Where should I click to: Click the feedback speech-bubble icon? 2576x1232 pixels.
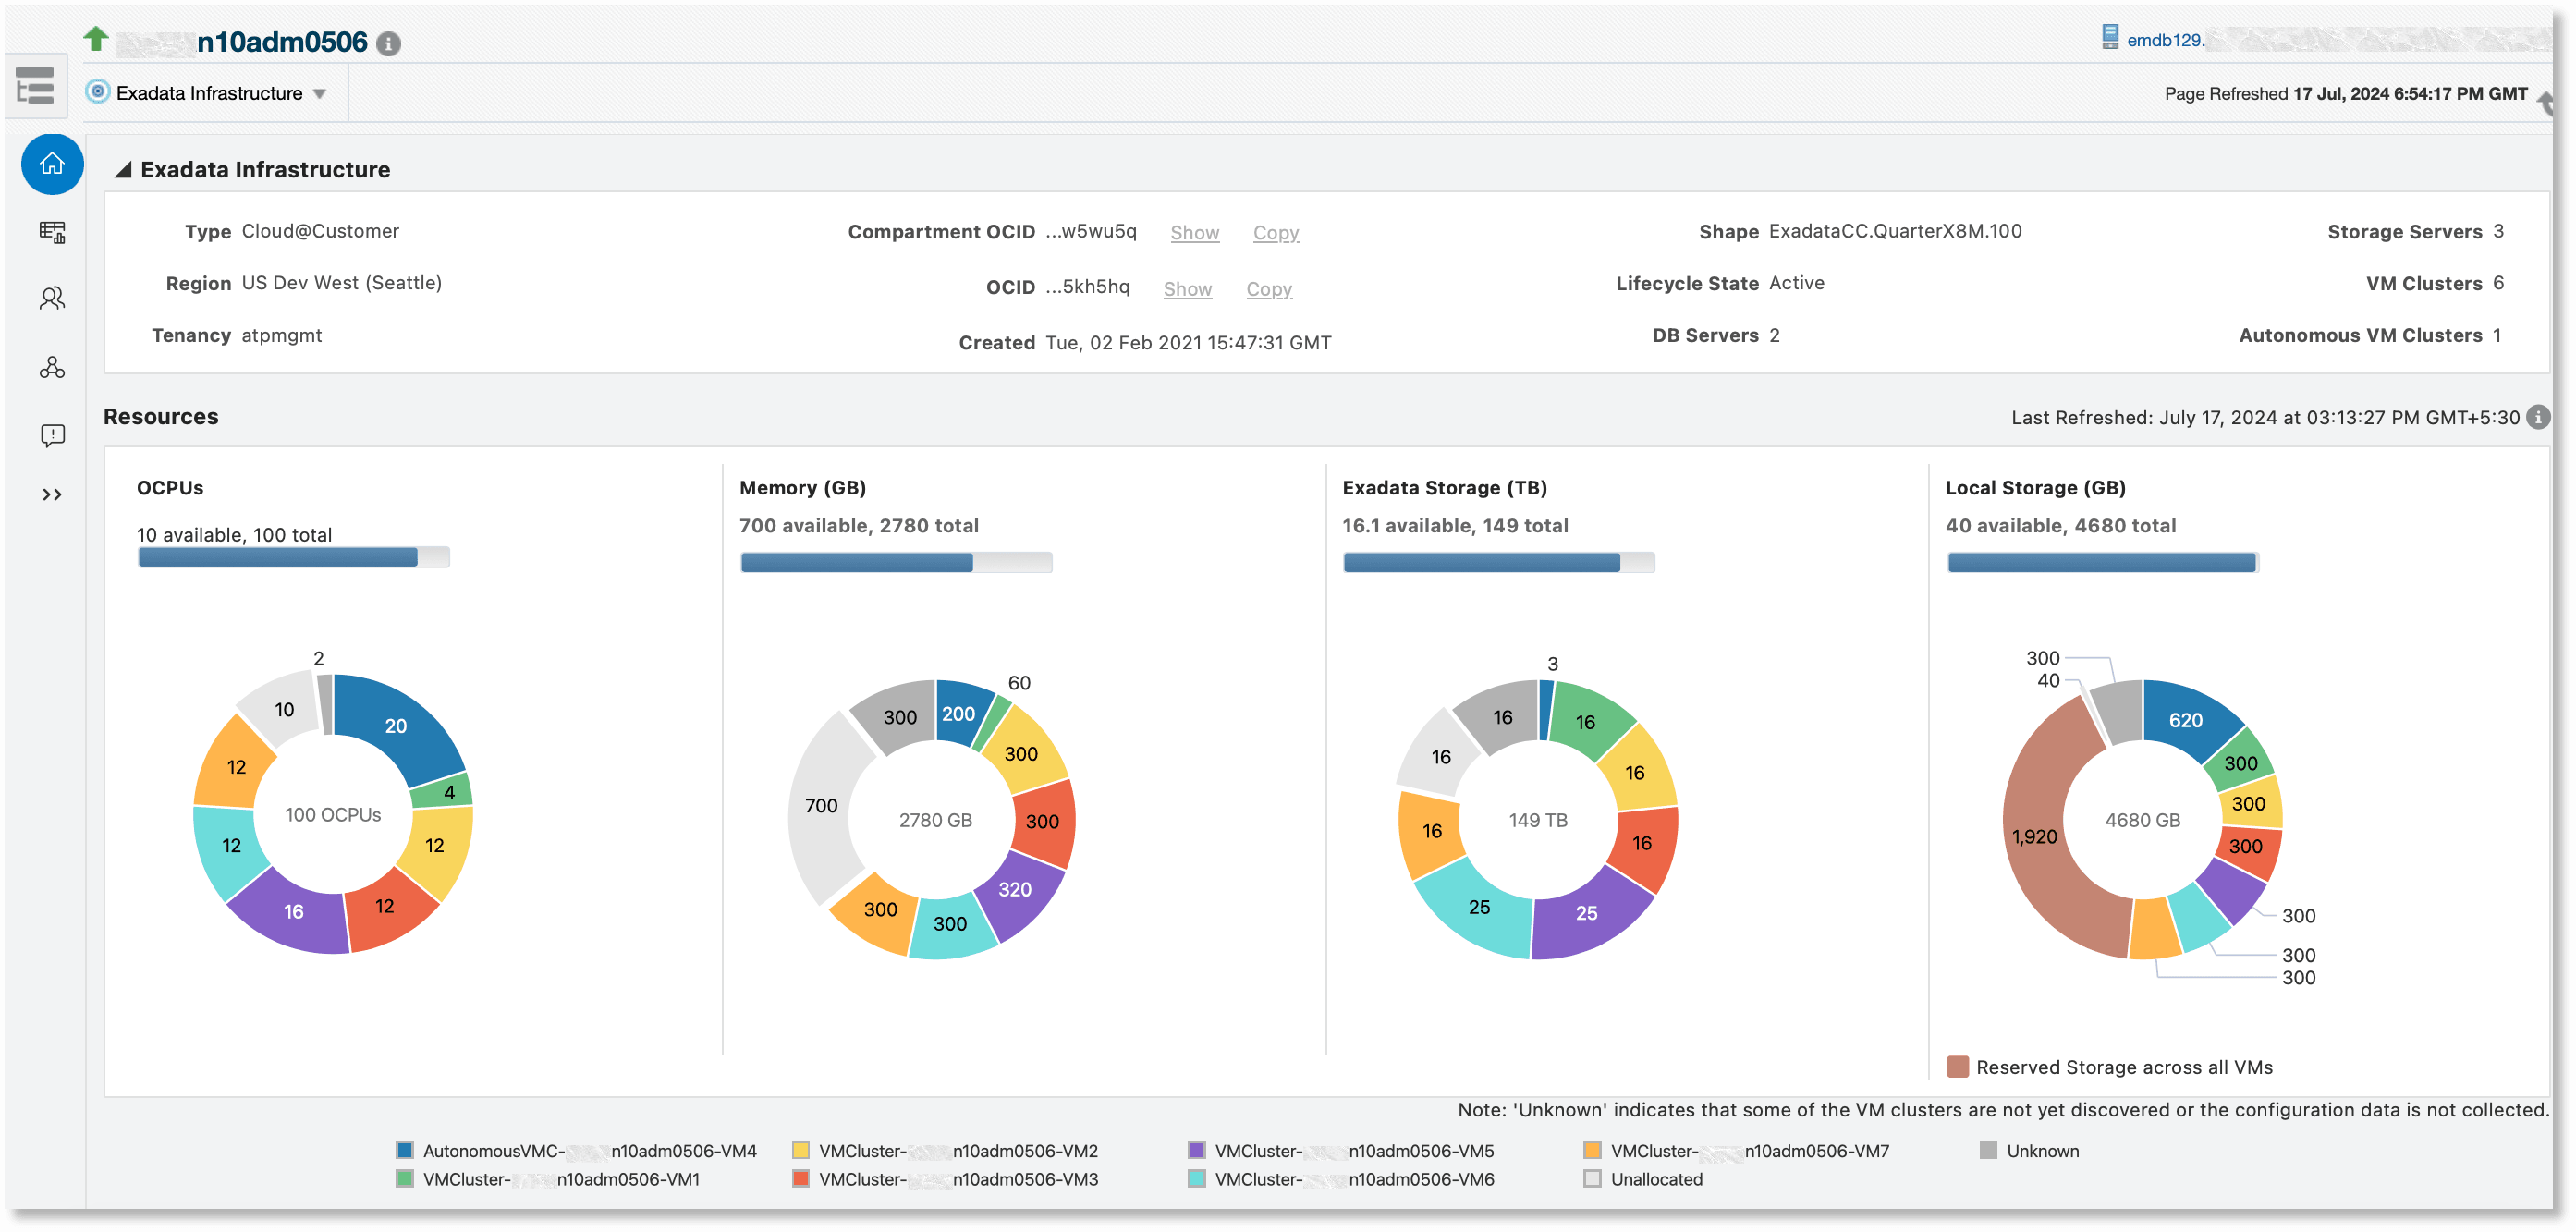(x=51, y=434)
